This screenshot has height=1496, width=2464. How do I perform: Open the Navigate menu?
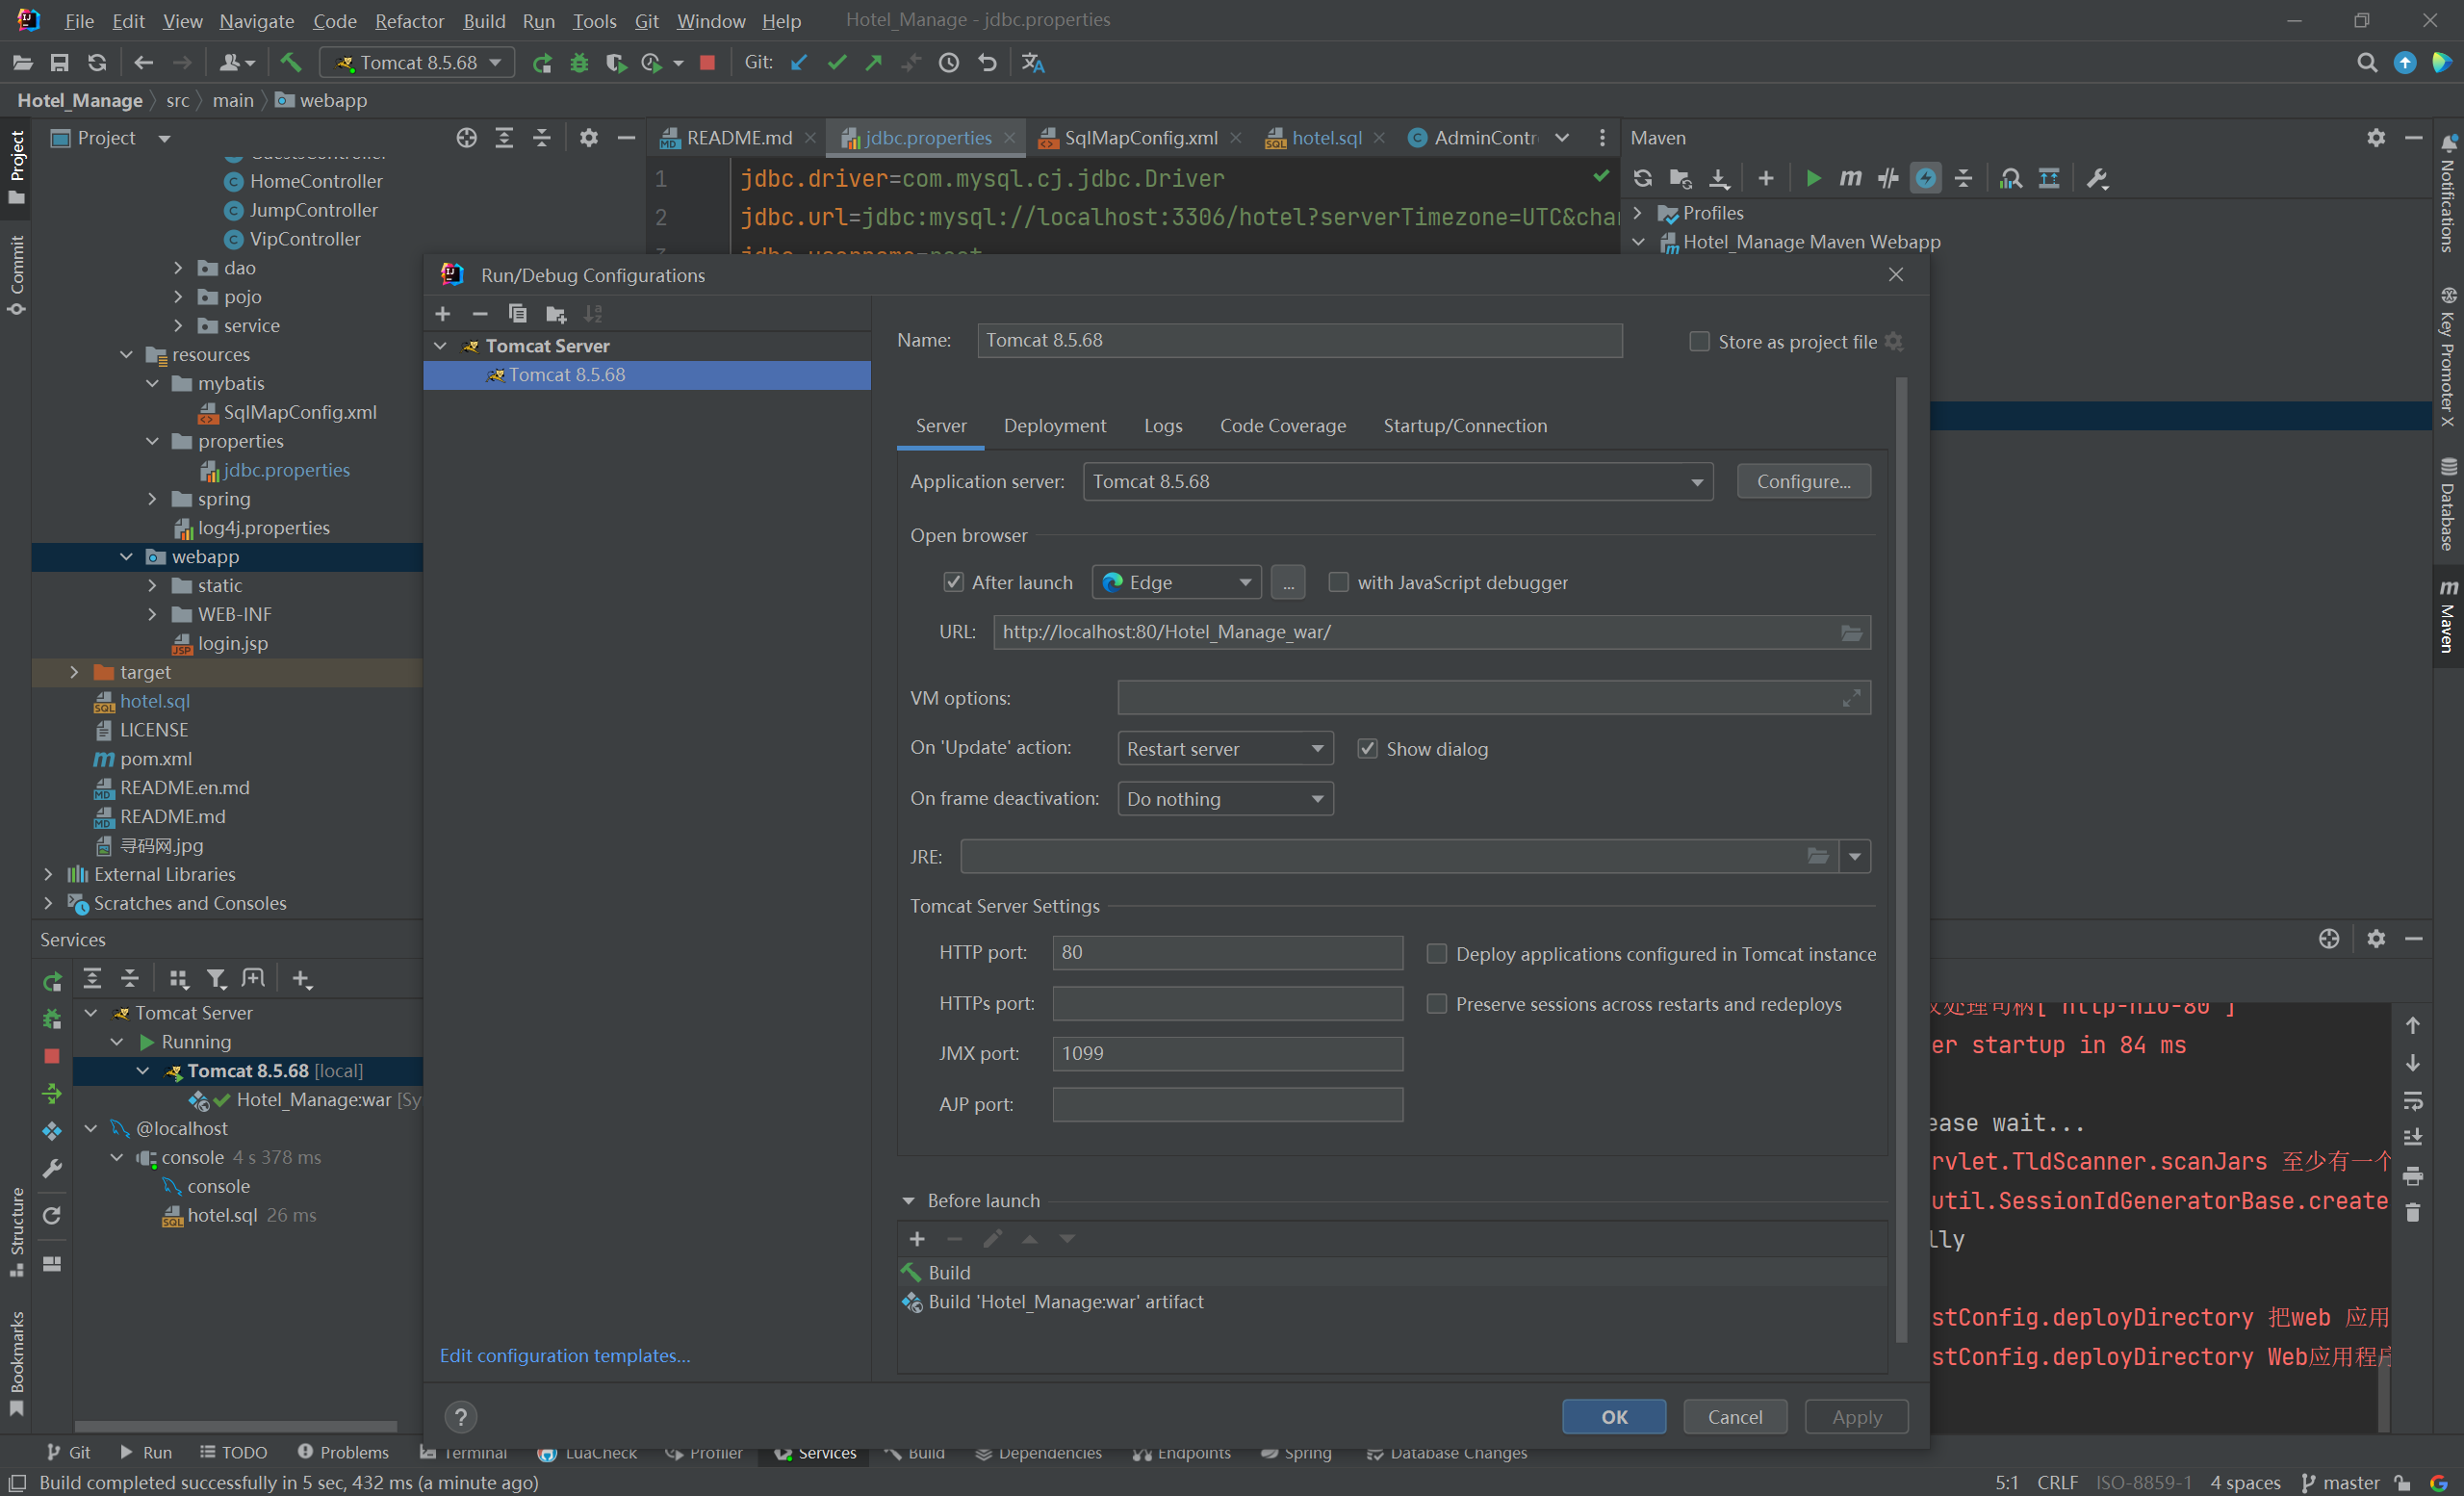click(x=256, y=21)
